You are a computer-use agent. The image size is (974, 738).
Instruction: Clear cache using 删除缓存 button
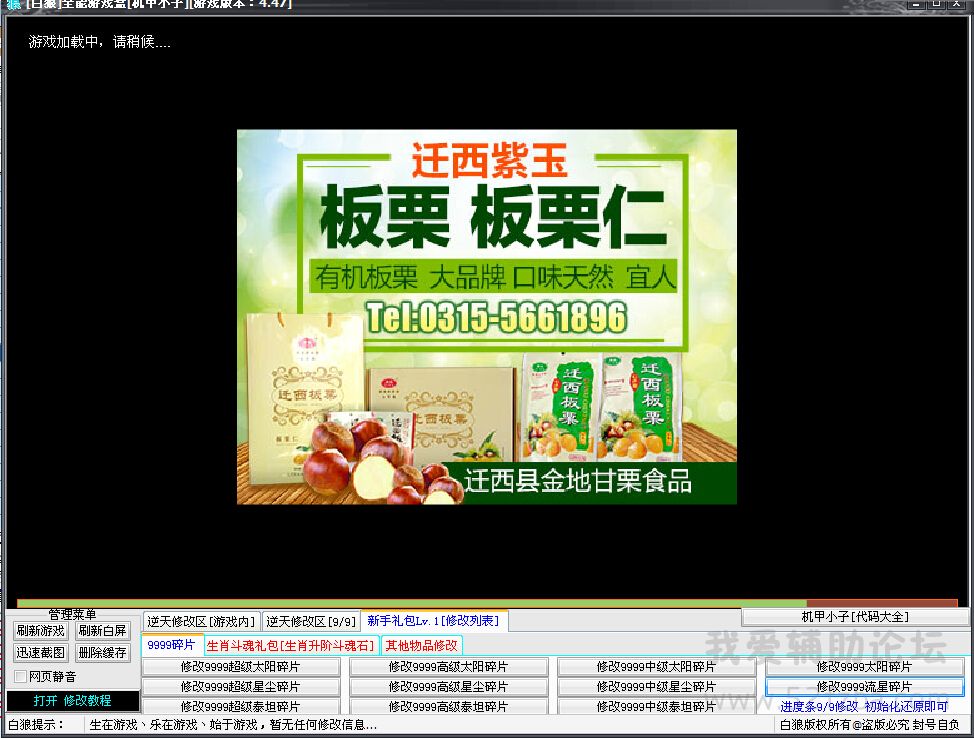pos(102,653)
